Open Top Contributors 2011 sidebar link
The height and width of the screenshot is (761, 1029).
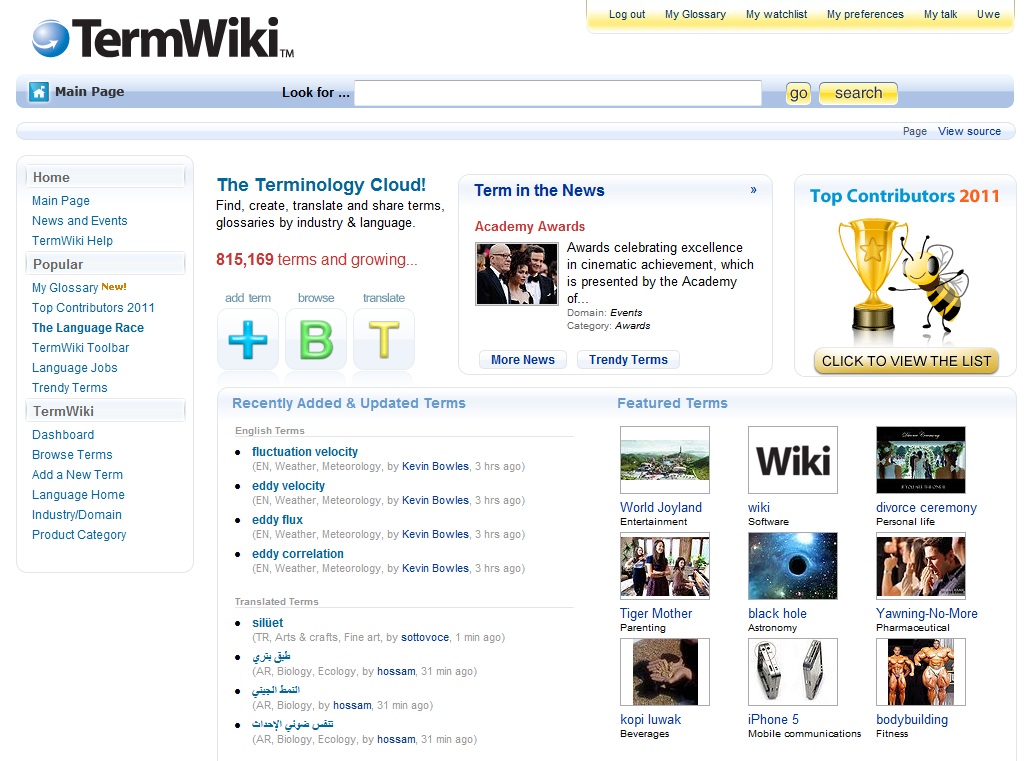click(x=93, y=308)
